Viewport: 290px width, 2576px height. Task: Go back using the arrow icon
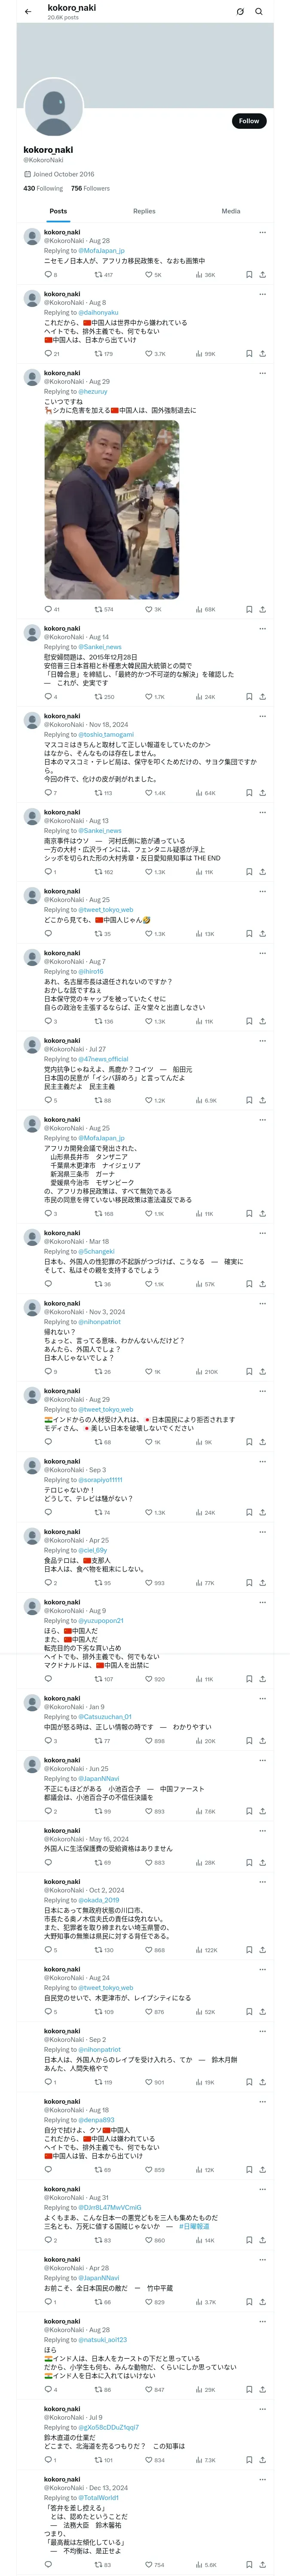click(x=28, y=12)
